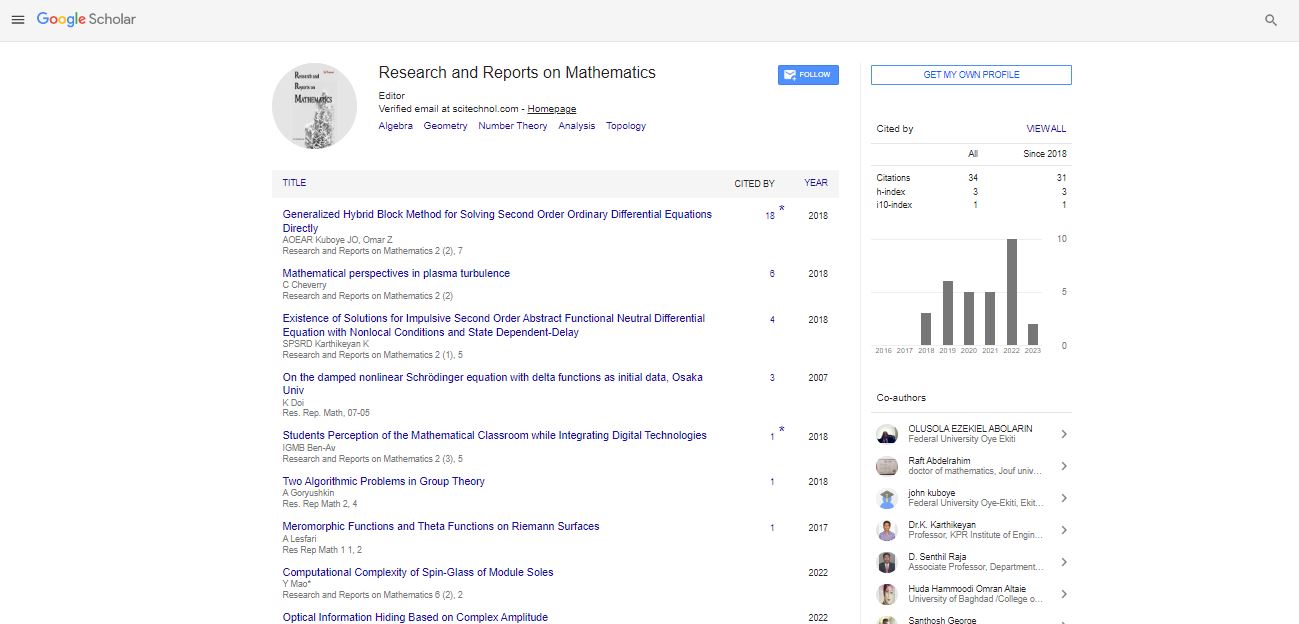The image size is (1299, 624).
Task: Open Optical Information Hiding article
Action: click(415, 617)
